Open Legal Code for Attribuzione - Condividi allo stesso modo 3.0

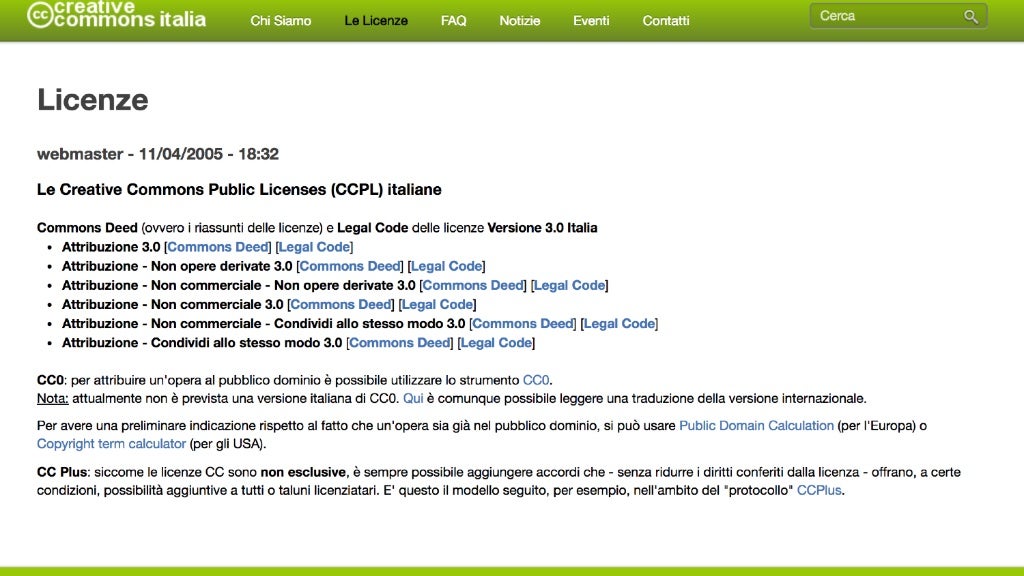click(x=496, y=343)
